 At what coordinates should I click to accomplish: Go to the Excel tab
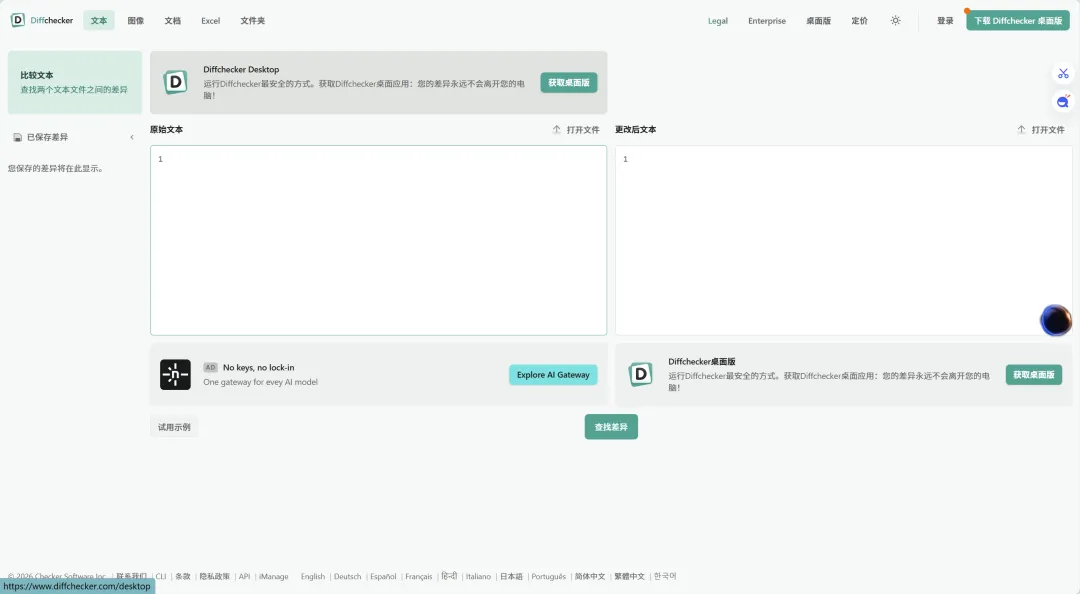211,21
